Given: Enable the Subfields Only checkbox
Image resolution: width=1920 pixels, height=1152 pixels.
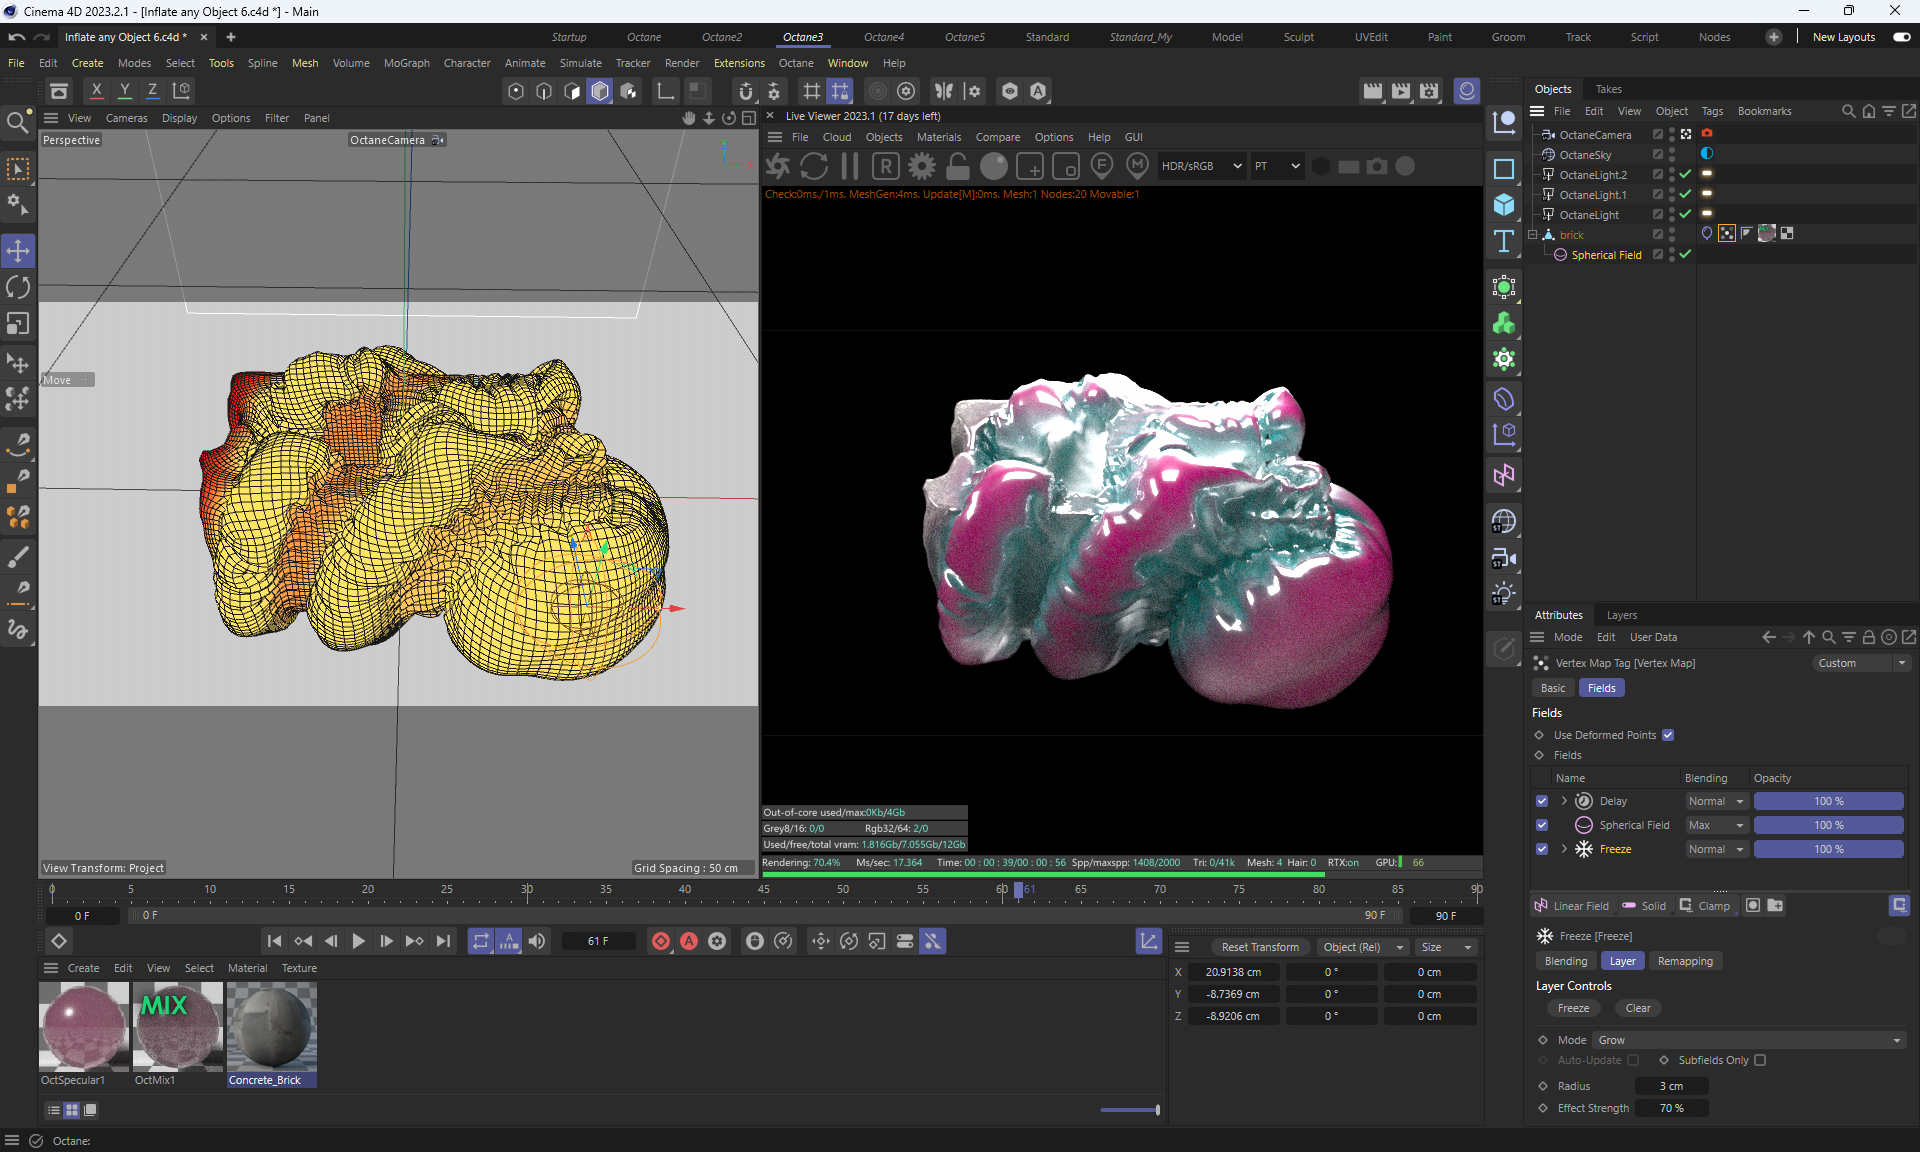Looking at the screenshot, I should [x=1760, y=1060].
